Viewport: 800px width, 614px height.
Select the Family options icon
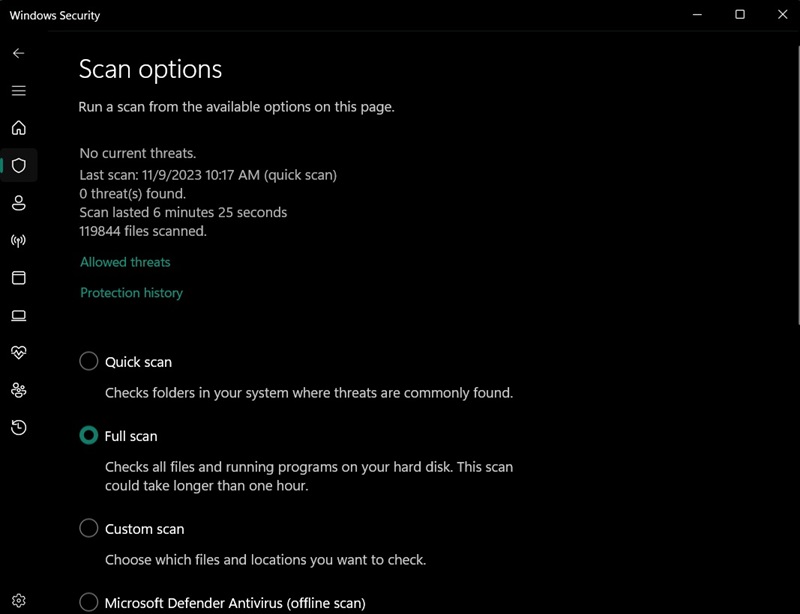pos(18,388)
